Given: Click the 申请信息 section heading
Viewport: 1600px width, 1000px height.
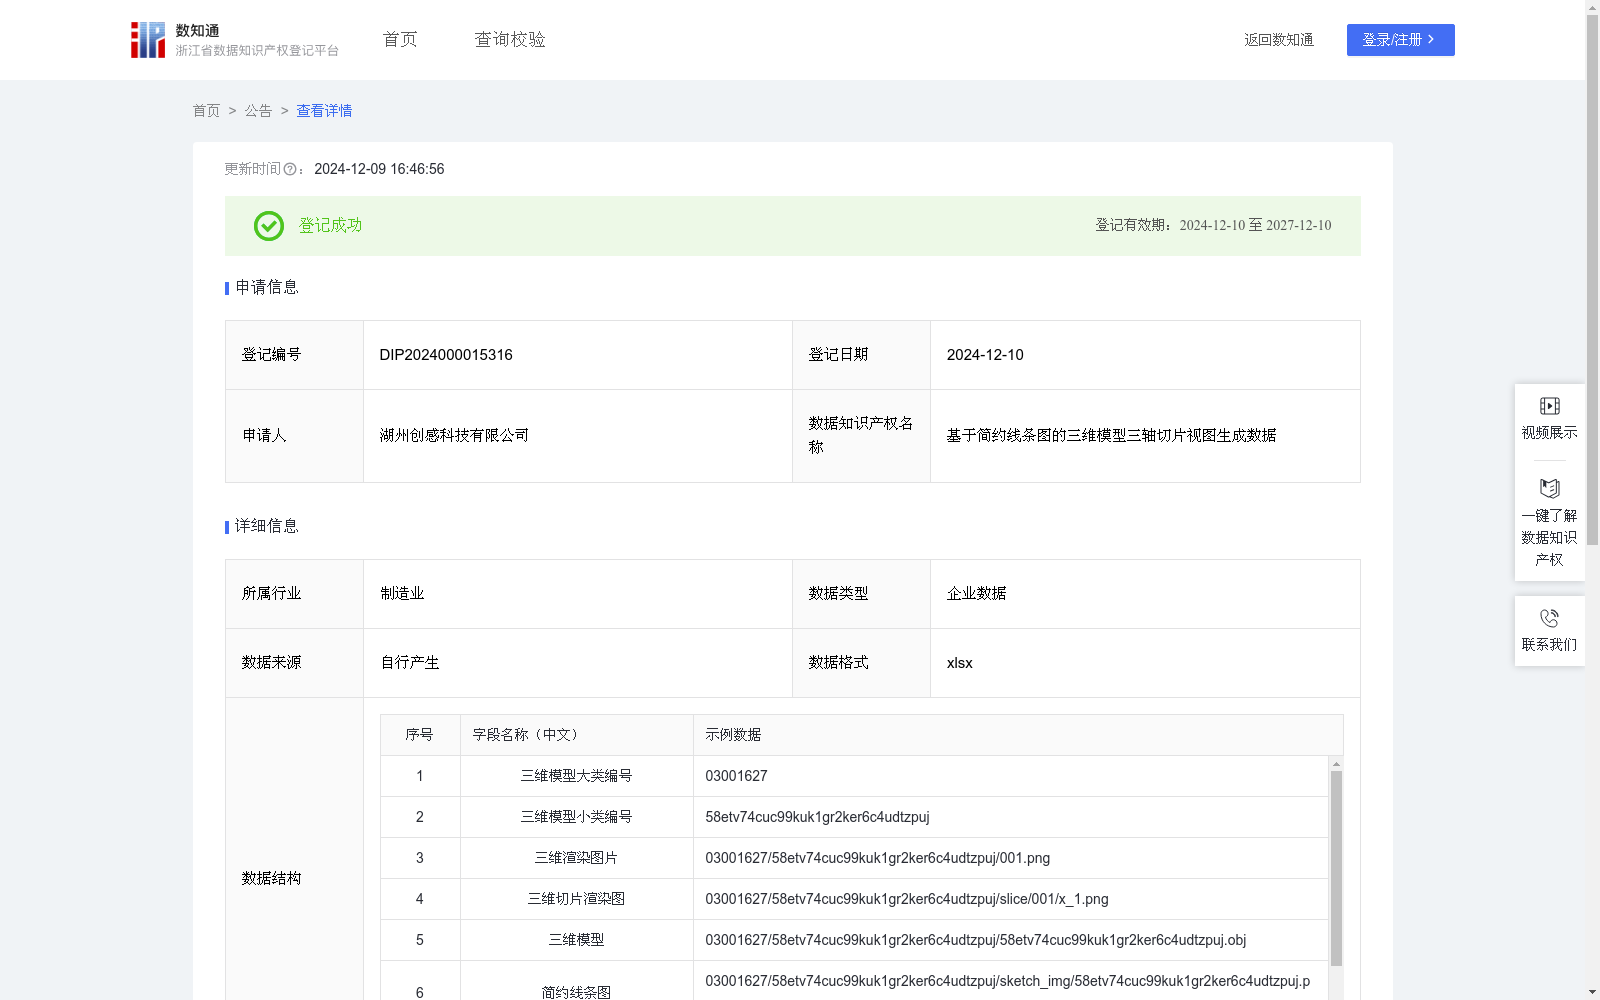Looking at the screenshot, I should [x=266, y=287].
